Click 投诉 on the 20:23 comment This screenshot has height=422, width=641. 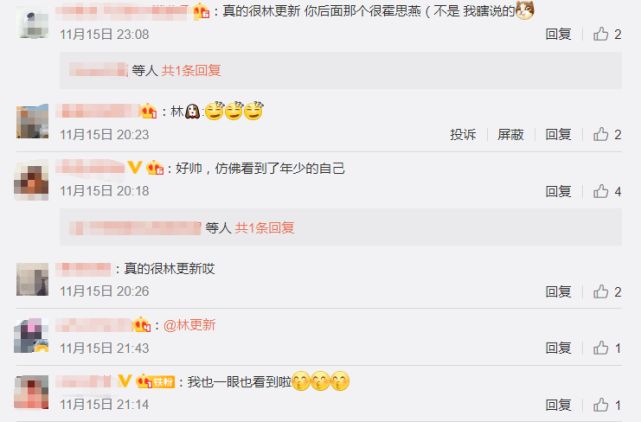click(x=463, y=134)
